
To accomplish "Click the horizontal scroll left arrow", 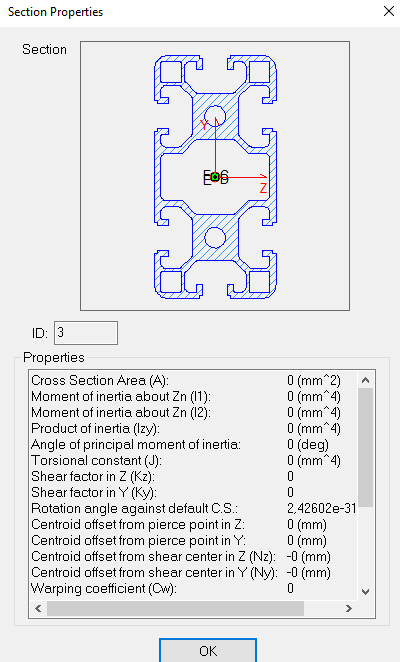I will point(38,608).
